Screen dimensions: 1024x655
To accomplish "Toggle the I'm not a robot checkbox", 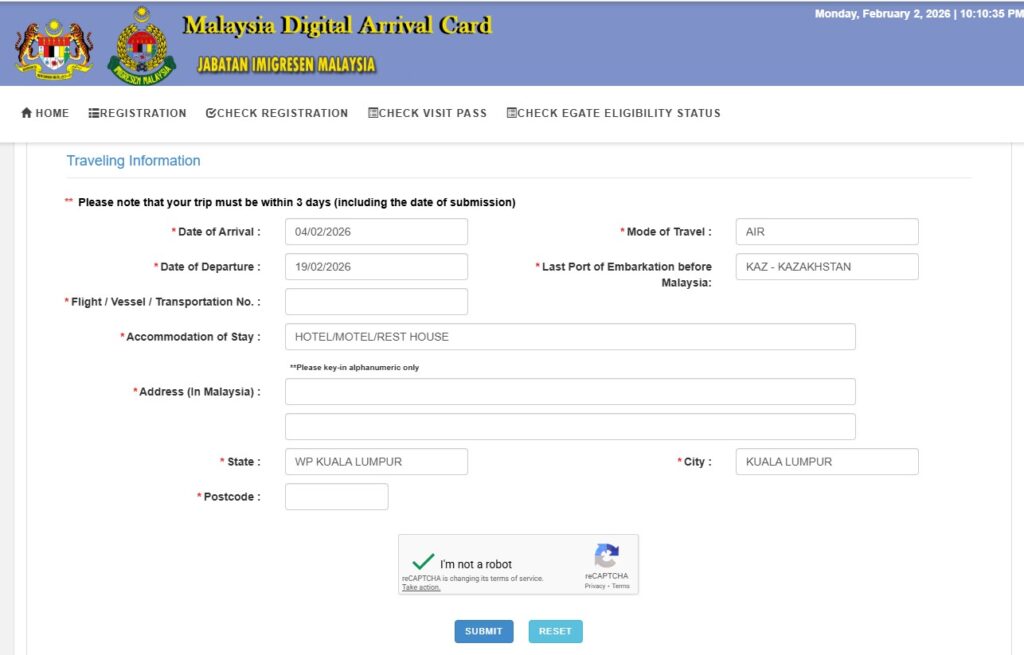I will [x=423, y=563].
